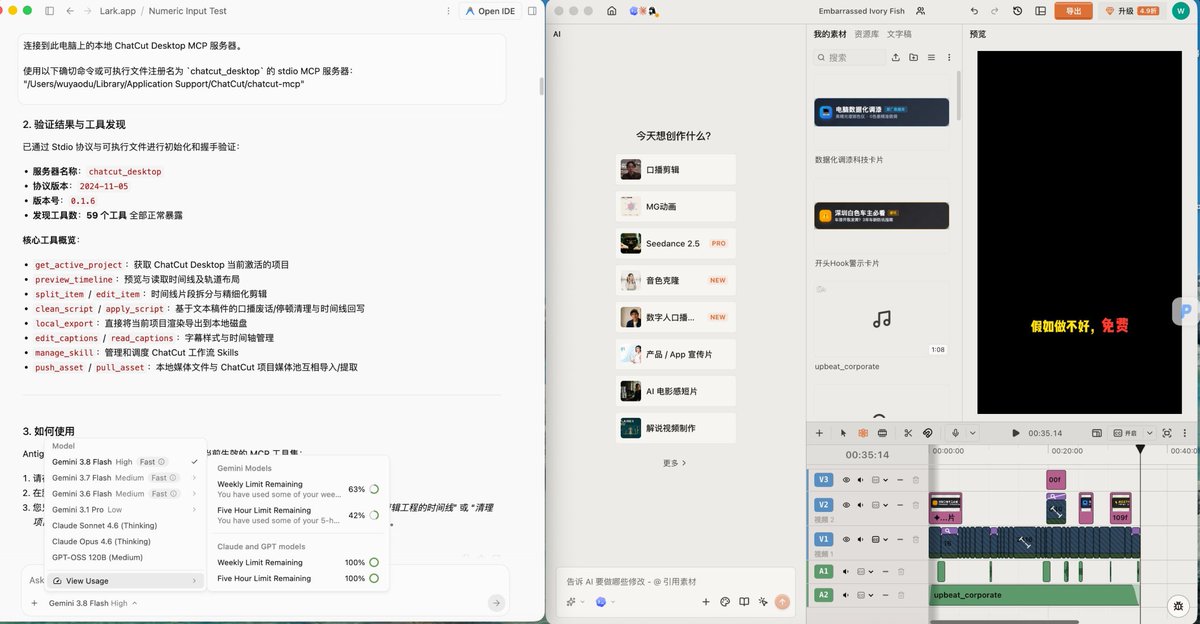Send message in ChatCut AI box
1200x624 pixels.
782,602
